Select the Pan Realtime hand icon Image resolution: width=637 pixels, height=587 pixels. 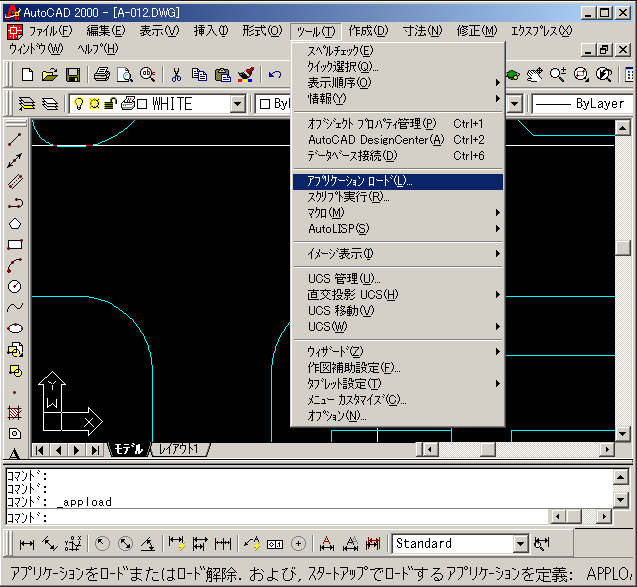tap(534, 75)
